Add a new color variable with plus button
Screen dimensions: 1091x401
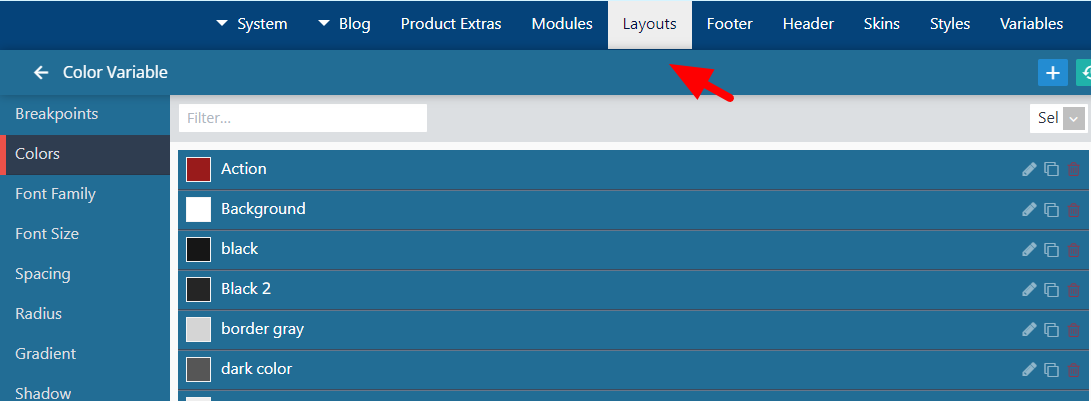click(x=1053, y=72)
